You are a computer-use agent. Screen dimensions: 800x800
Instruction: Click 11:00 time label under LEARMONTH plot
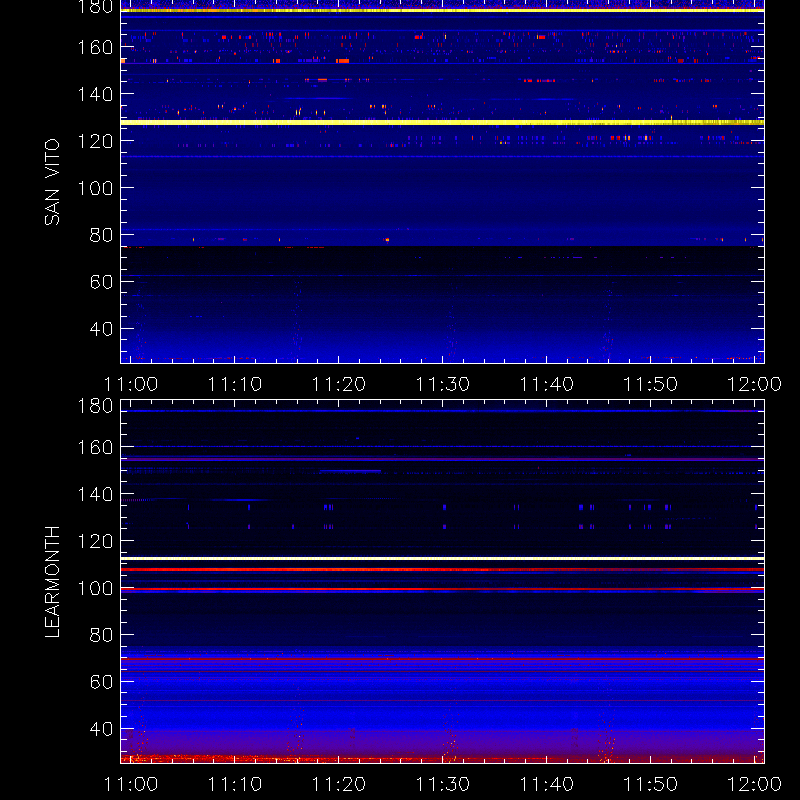click(x=131, y=784)
